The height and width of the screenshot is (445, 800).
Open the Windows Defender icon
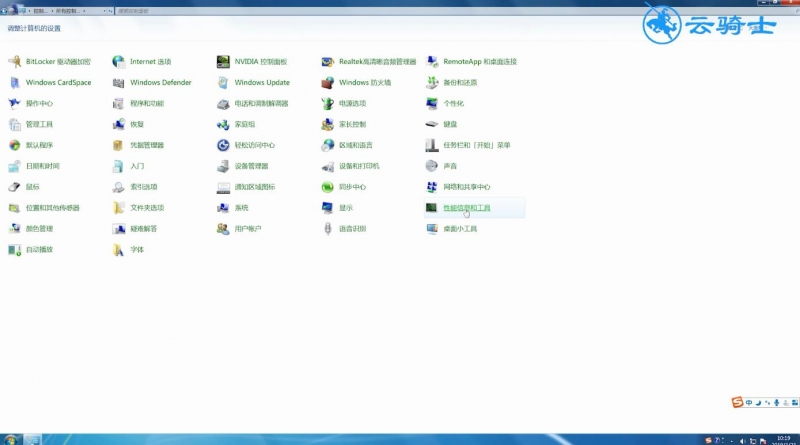click(119, 83)
